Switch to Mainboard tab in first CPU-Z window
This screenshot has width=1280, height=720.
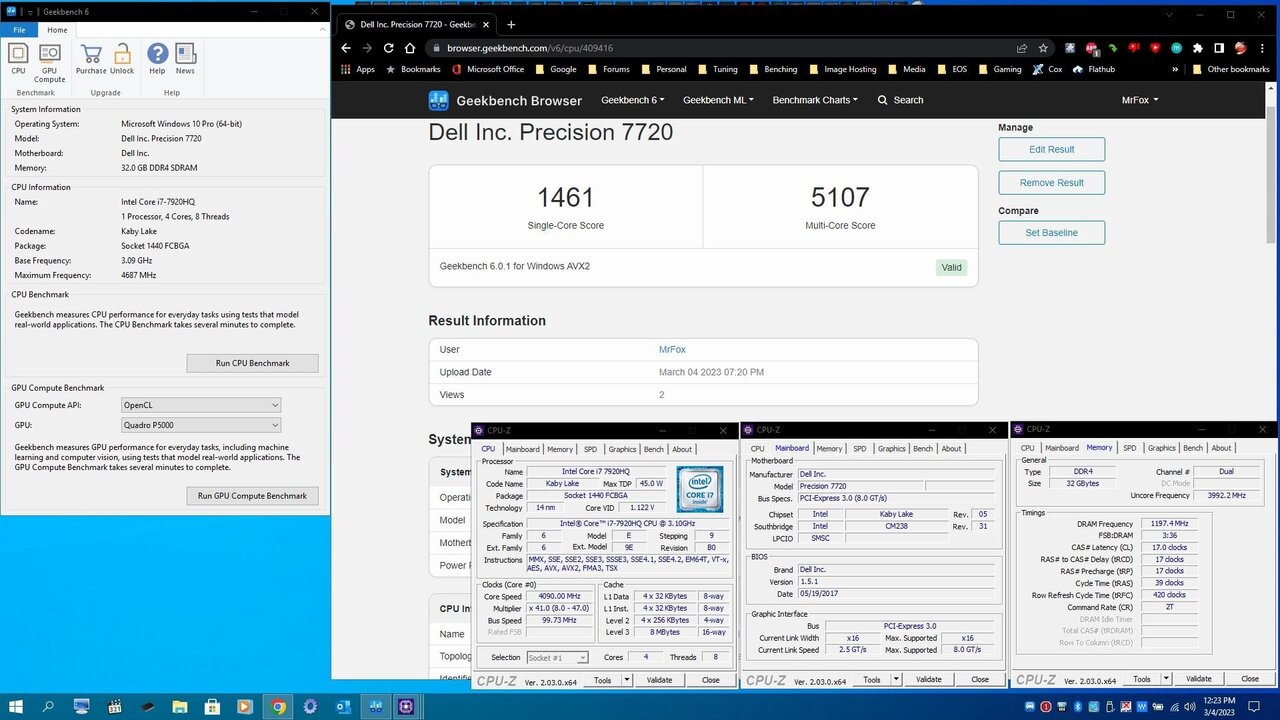(522, 449)
